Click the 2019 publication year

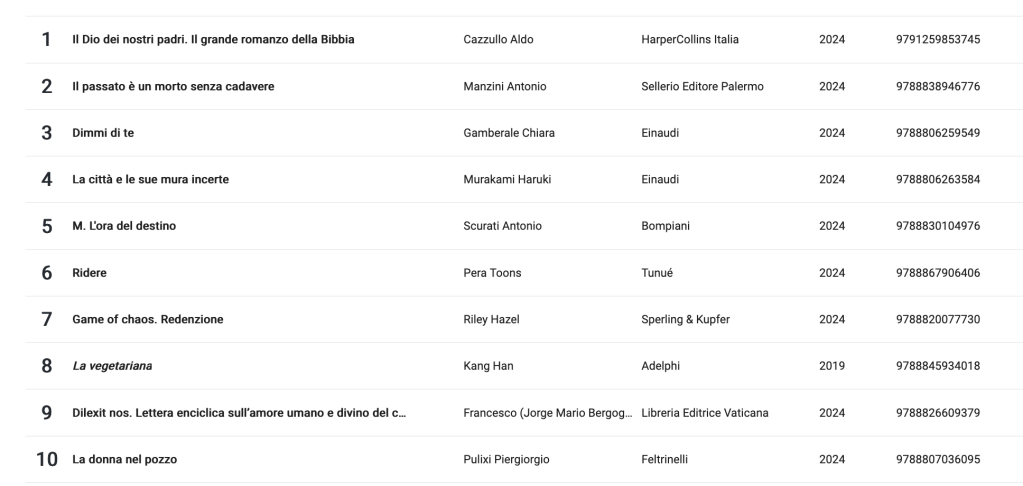click(832, 366)
